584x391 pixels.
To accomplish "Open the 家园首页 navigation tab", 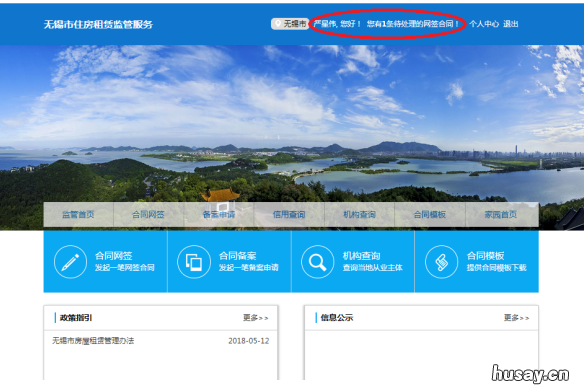I will pos(501,214).
